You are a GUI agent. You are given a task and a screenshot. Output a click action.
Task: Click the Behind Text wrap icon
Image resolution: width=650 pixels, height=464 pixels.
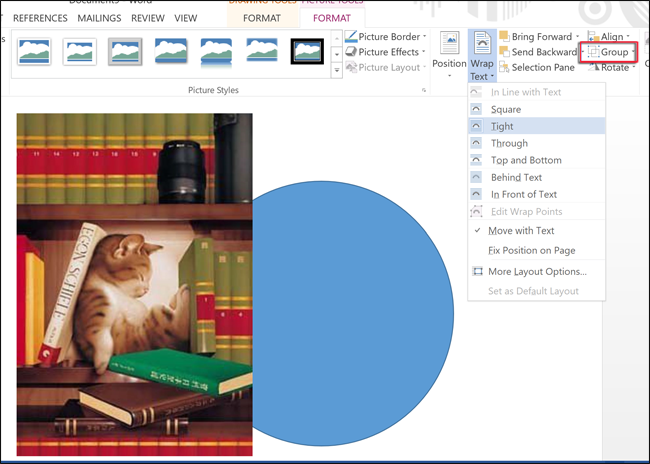click(476, 177)
